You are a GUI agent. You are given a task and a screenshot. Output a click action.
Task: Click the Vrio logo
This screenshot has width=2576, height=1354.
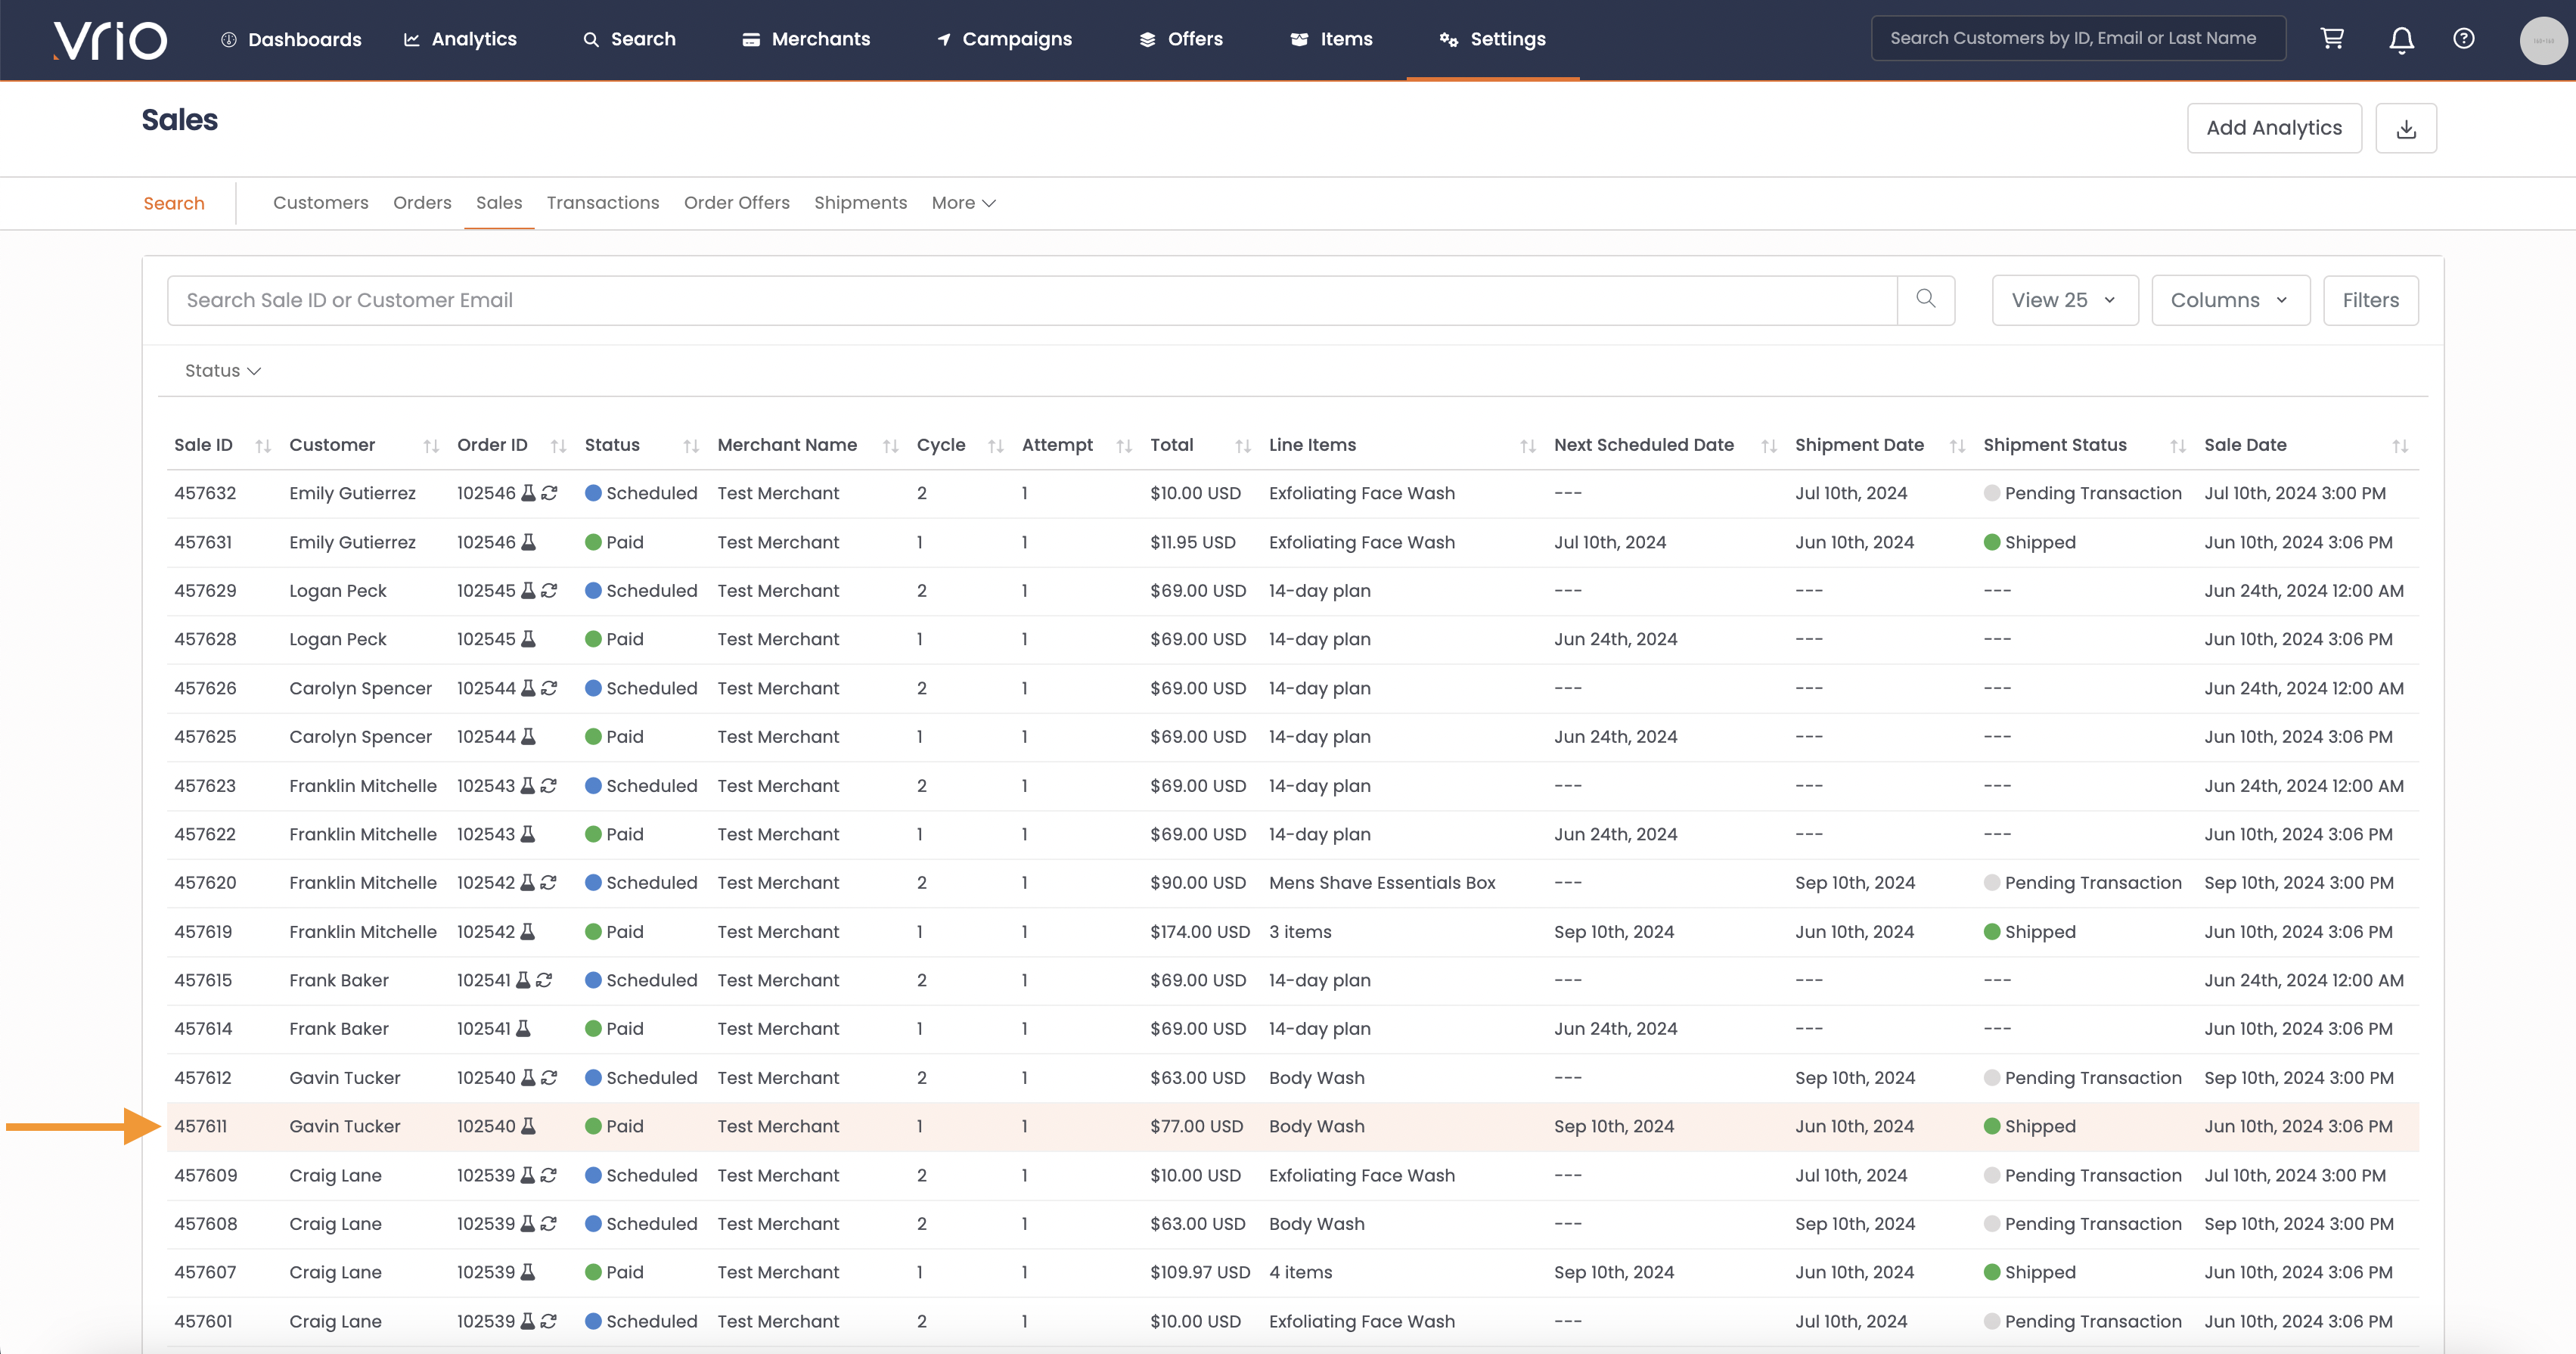point(110,40)
